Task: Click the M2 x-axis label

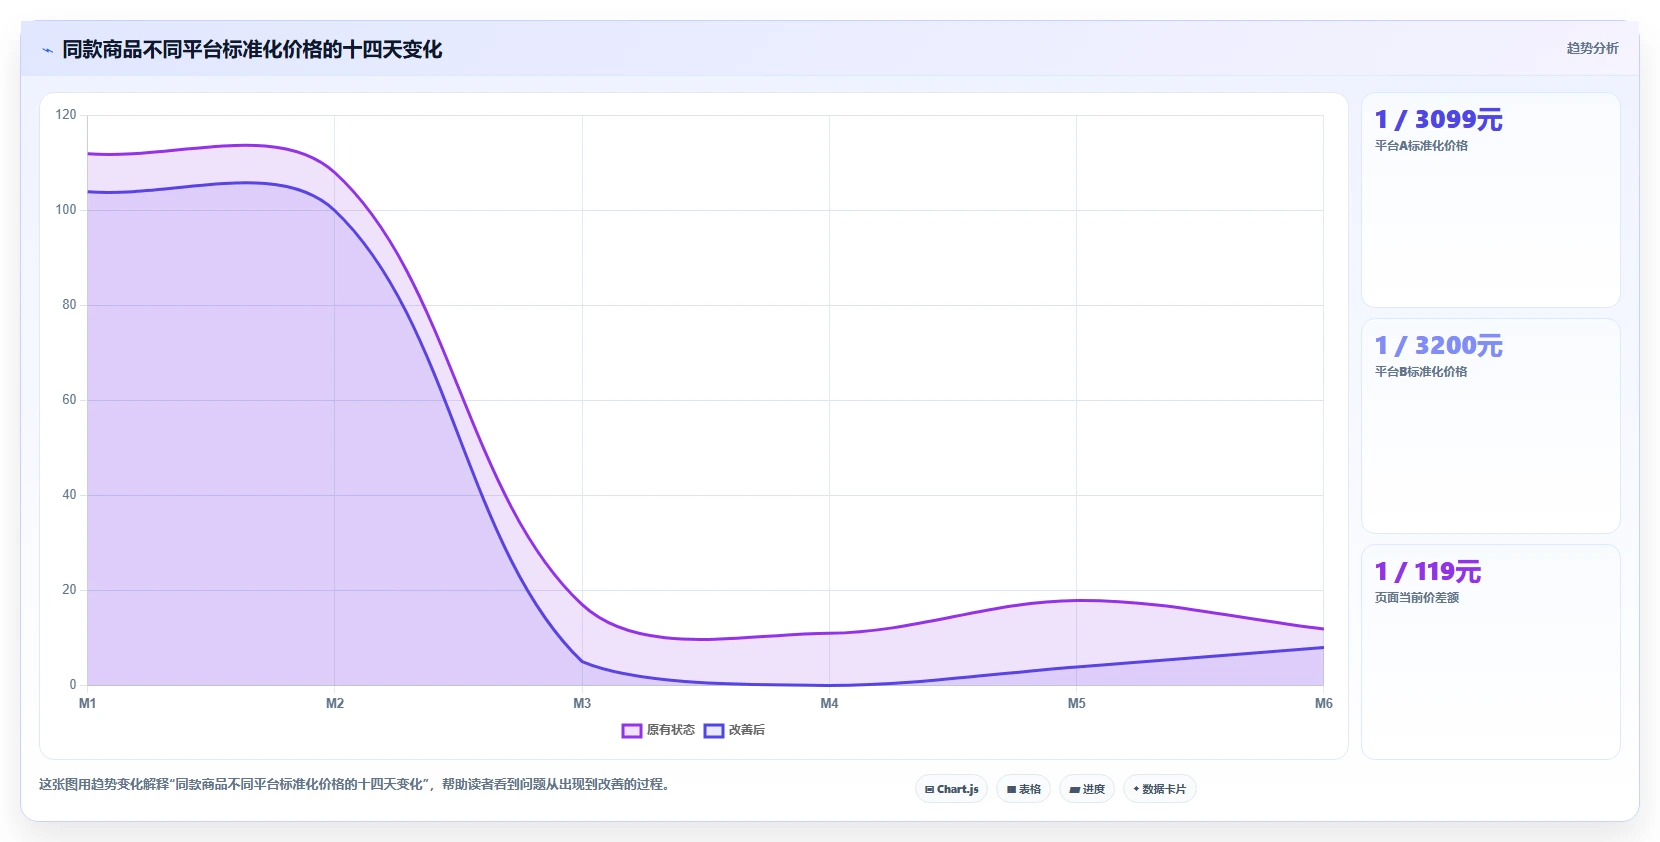Action: coord(335,704)
